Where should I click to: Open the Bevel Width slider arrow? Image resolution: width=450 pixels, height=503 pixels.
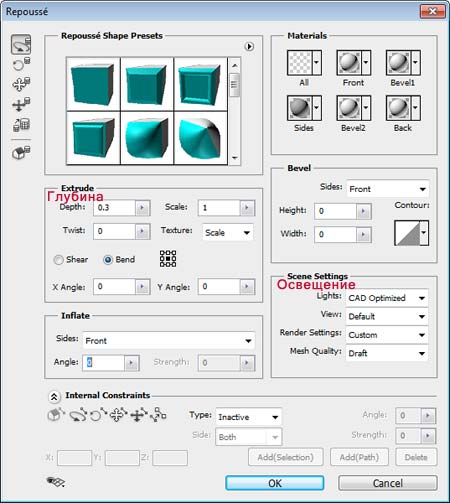click(x=364, y=235)
